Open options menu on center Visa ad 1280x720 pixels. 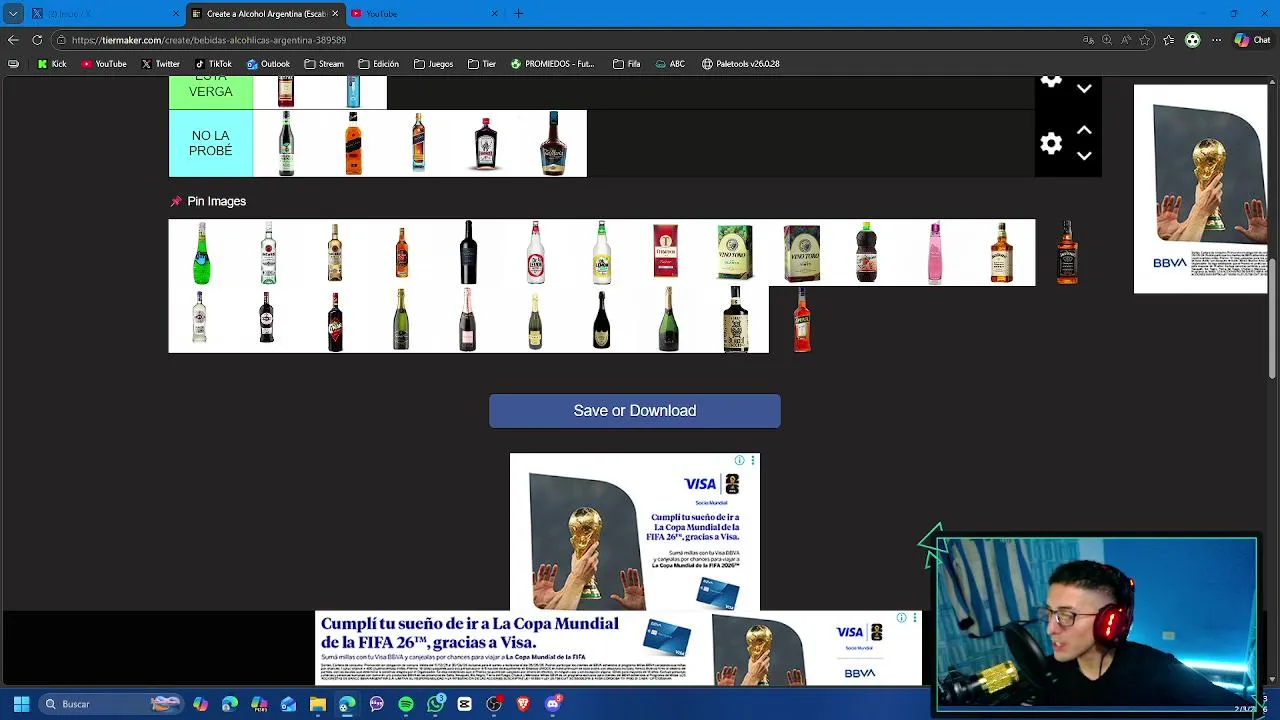(x=753, y=461)
